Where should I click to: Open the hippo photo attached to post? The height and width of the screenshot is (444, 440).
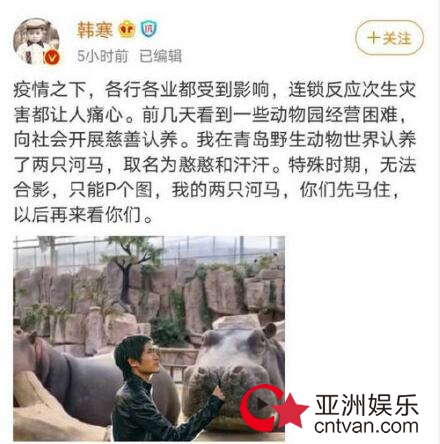click(x=149, y=338)
